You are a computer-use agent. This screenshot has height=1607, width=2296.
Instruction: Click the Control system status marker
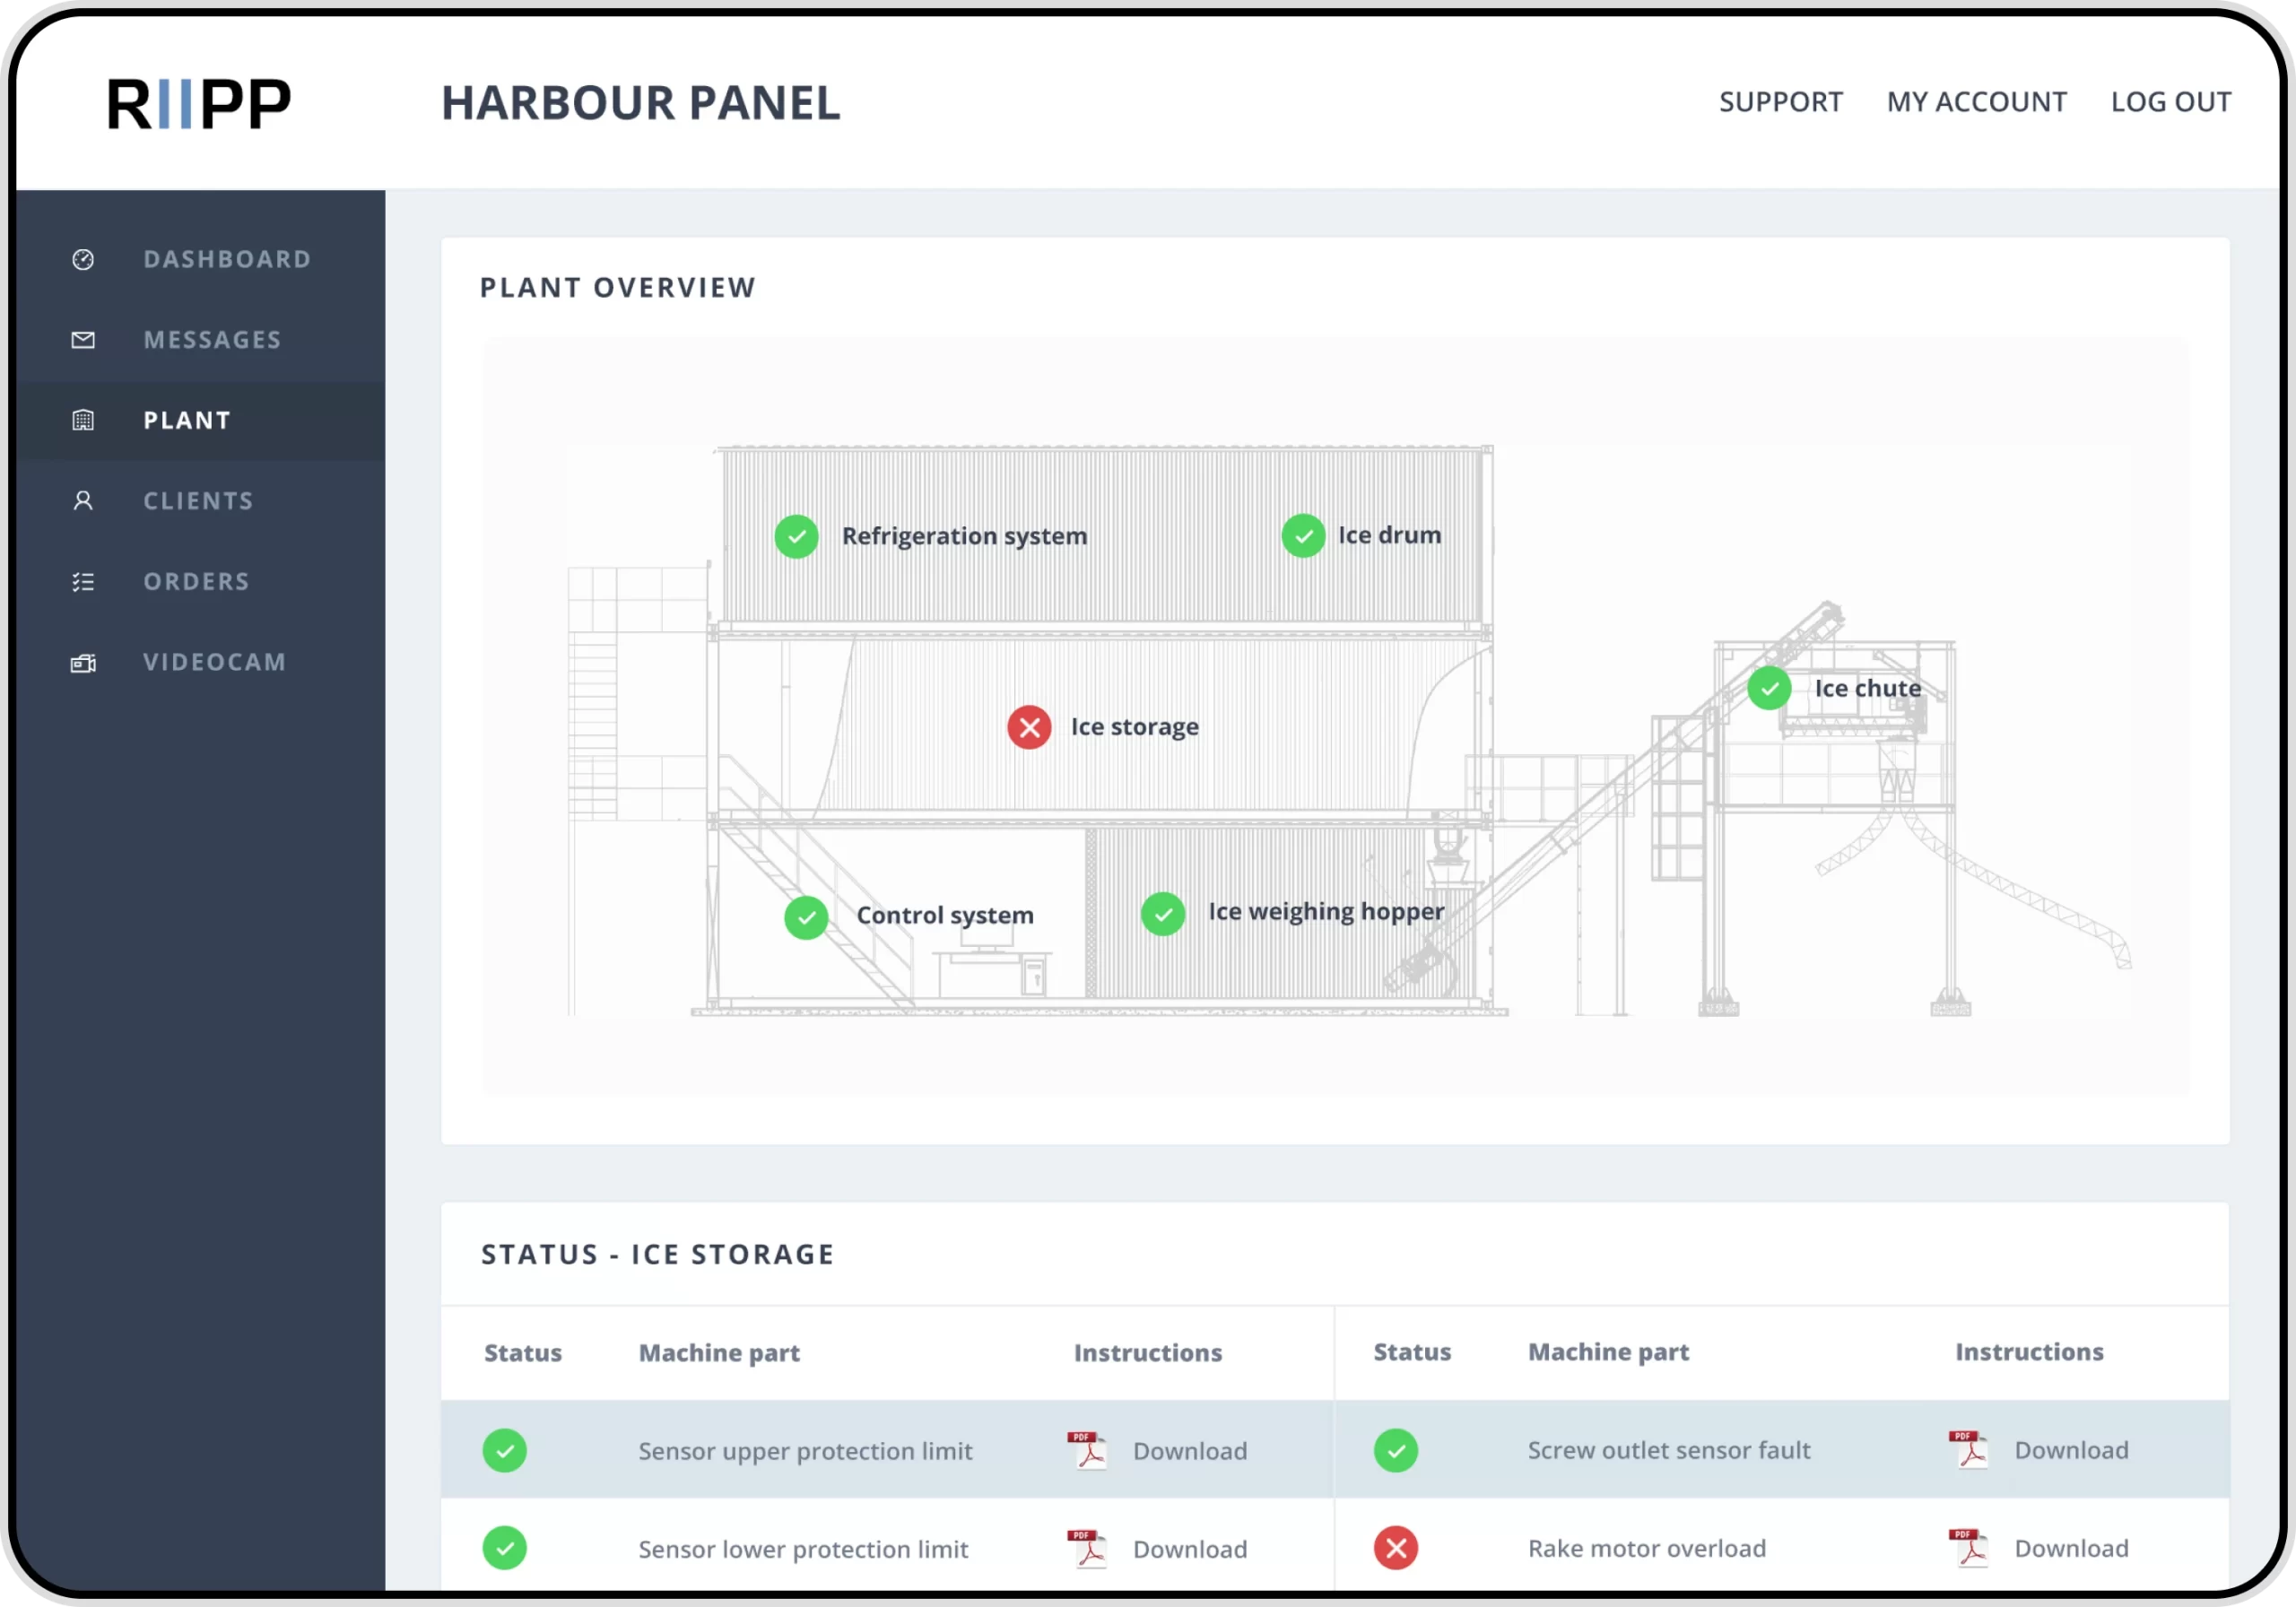(806, 917)
